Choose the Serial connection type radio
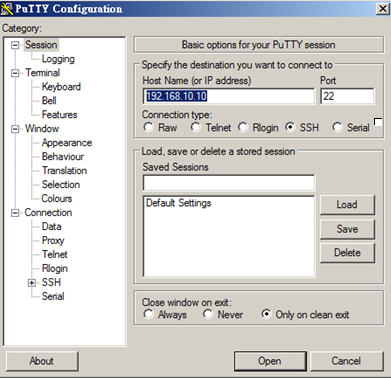The height and width of the screenshot is (378, 391). point(337,127)
